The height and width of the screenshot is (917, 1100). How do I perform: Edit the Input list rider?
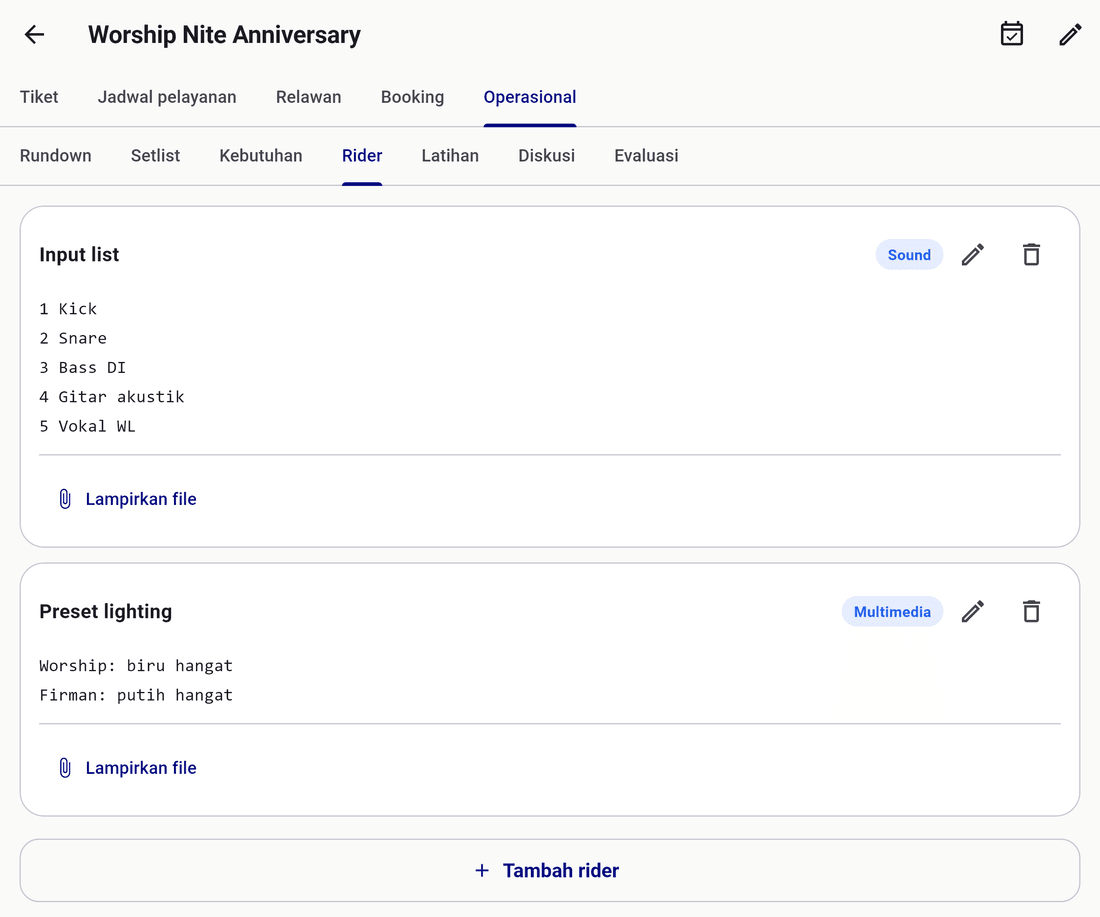pos(973,255)
